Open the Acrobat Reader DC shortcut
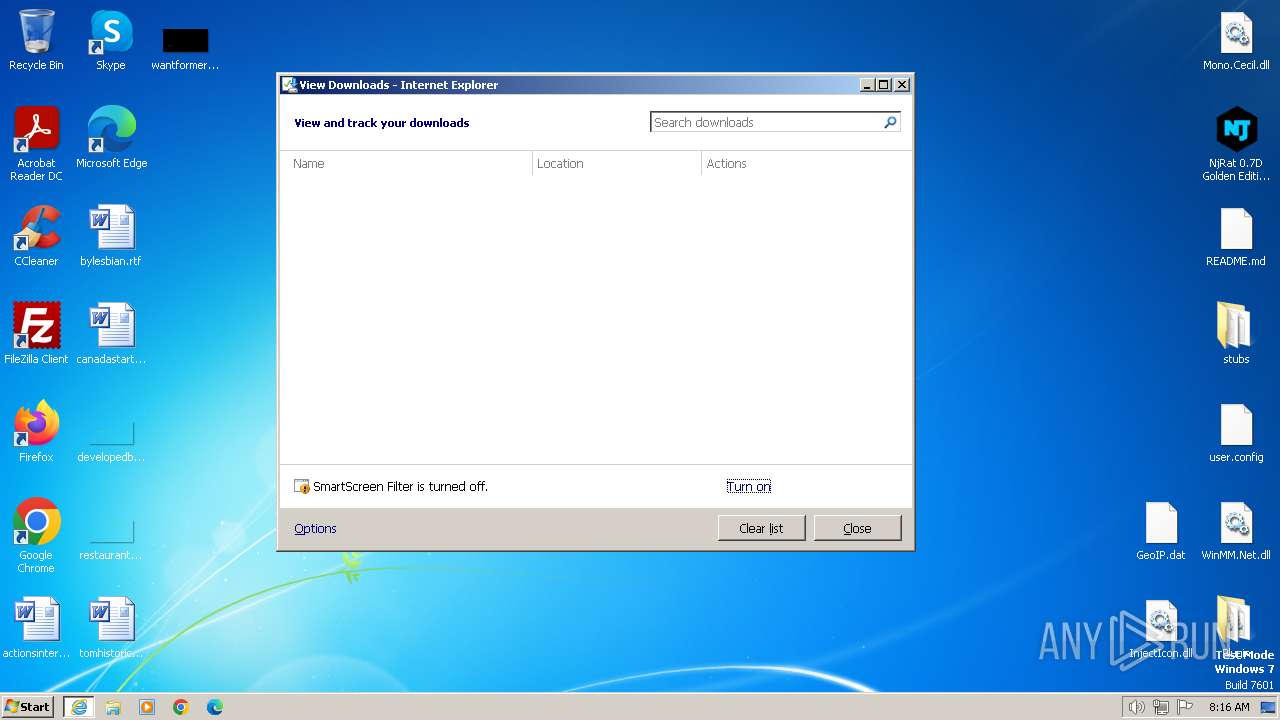The image size is (1280, 720). click(36, 143)
